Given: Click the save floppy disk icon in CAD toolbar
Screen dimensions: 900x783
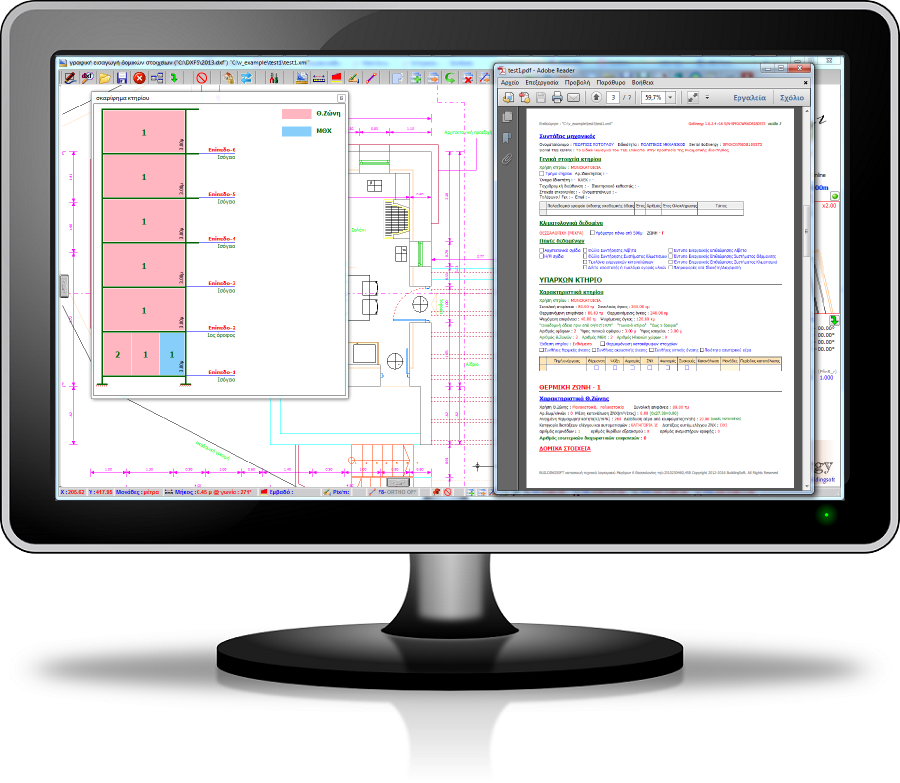Looking at the screenshot, I should 121,77.
